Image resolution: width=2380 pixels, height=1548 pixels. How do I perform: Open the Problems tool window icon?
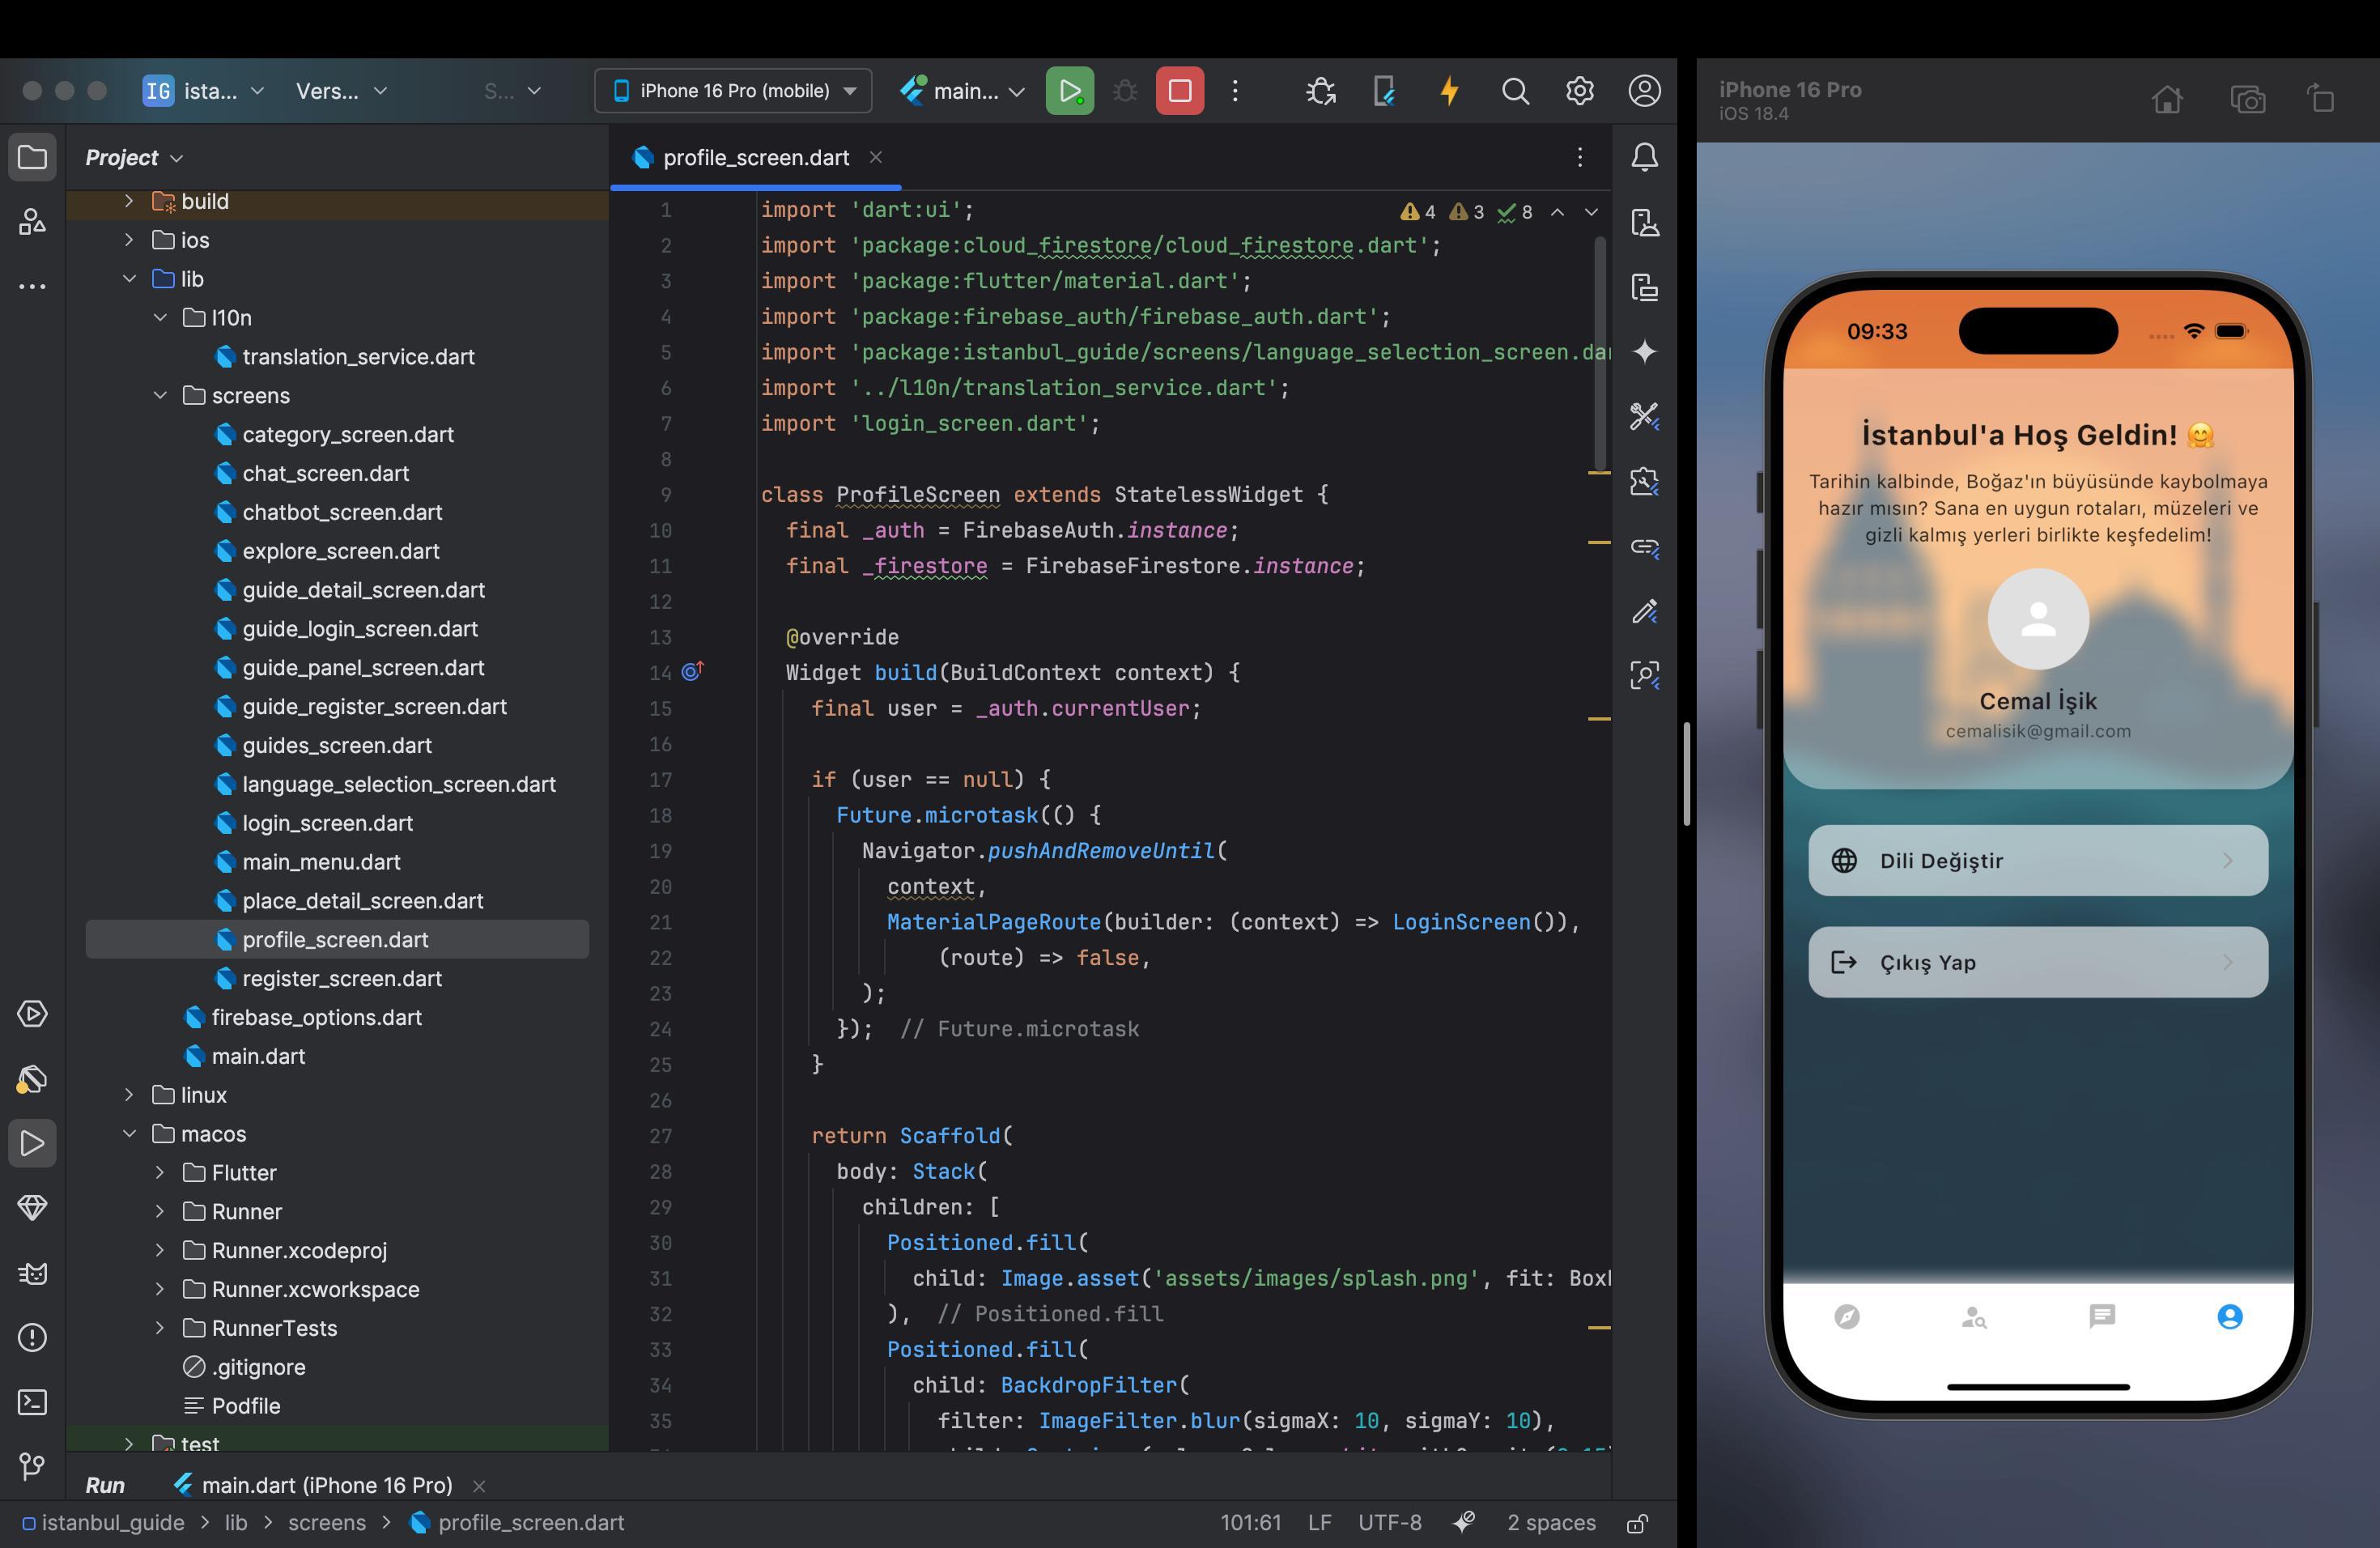pos(32,1338)
